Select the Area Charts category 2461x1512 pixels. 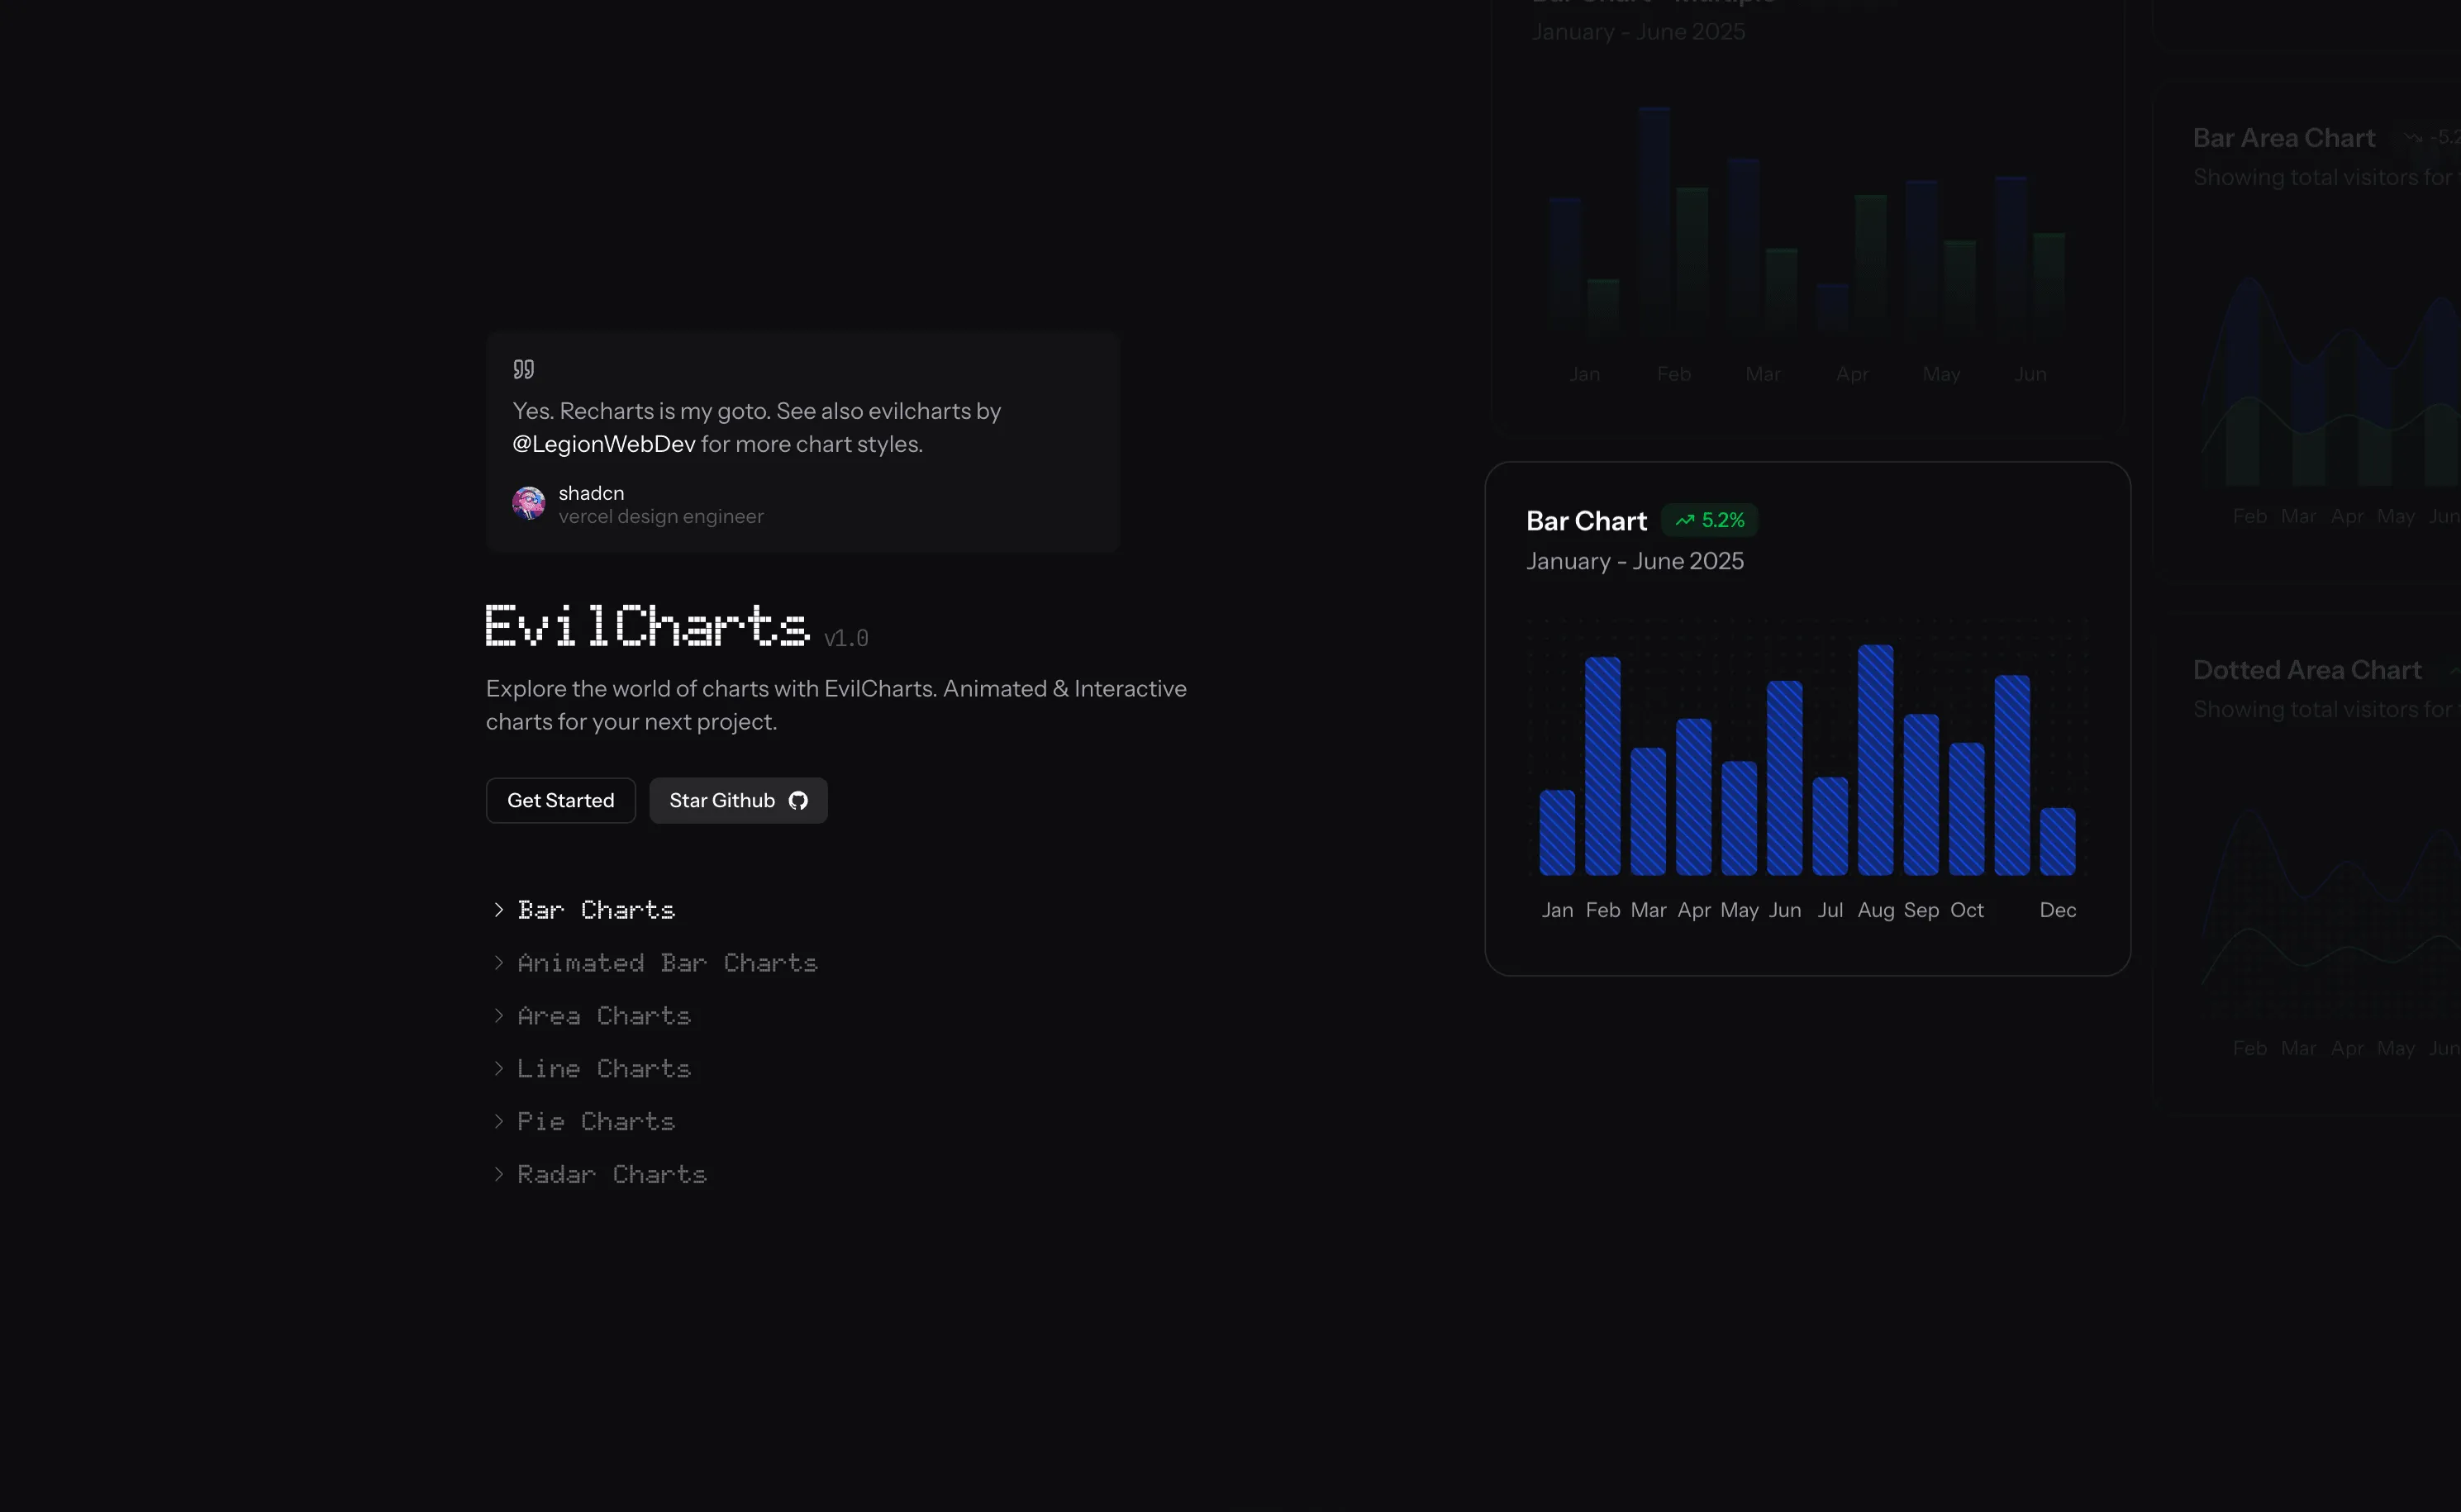(604, 1016)
